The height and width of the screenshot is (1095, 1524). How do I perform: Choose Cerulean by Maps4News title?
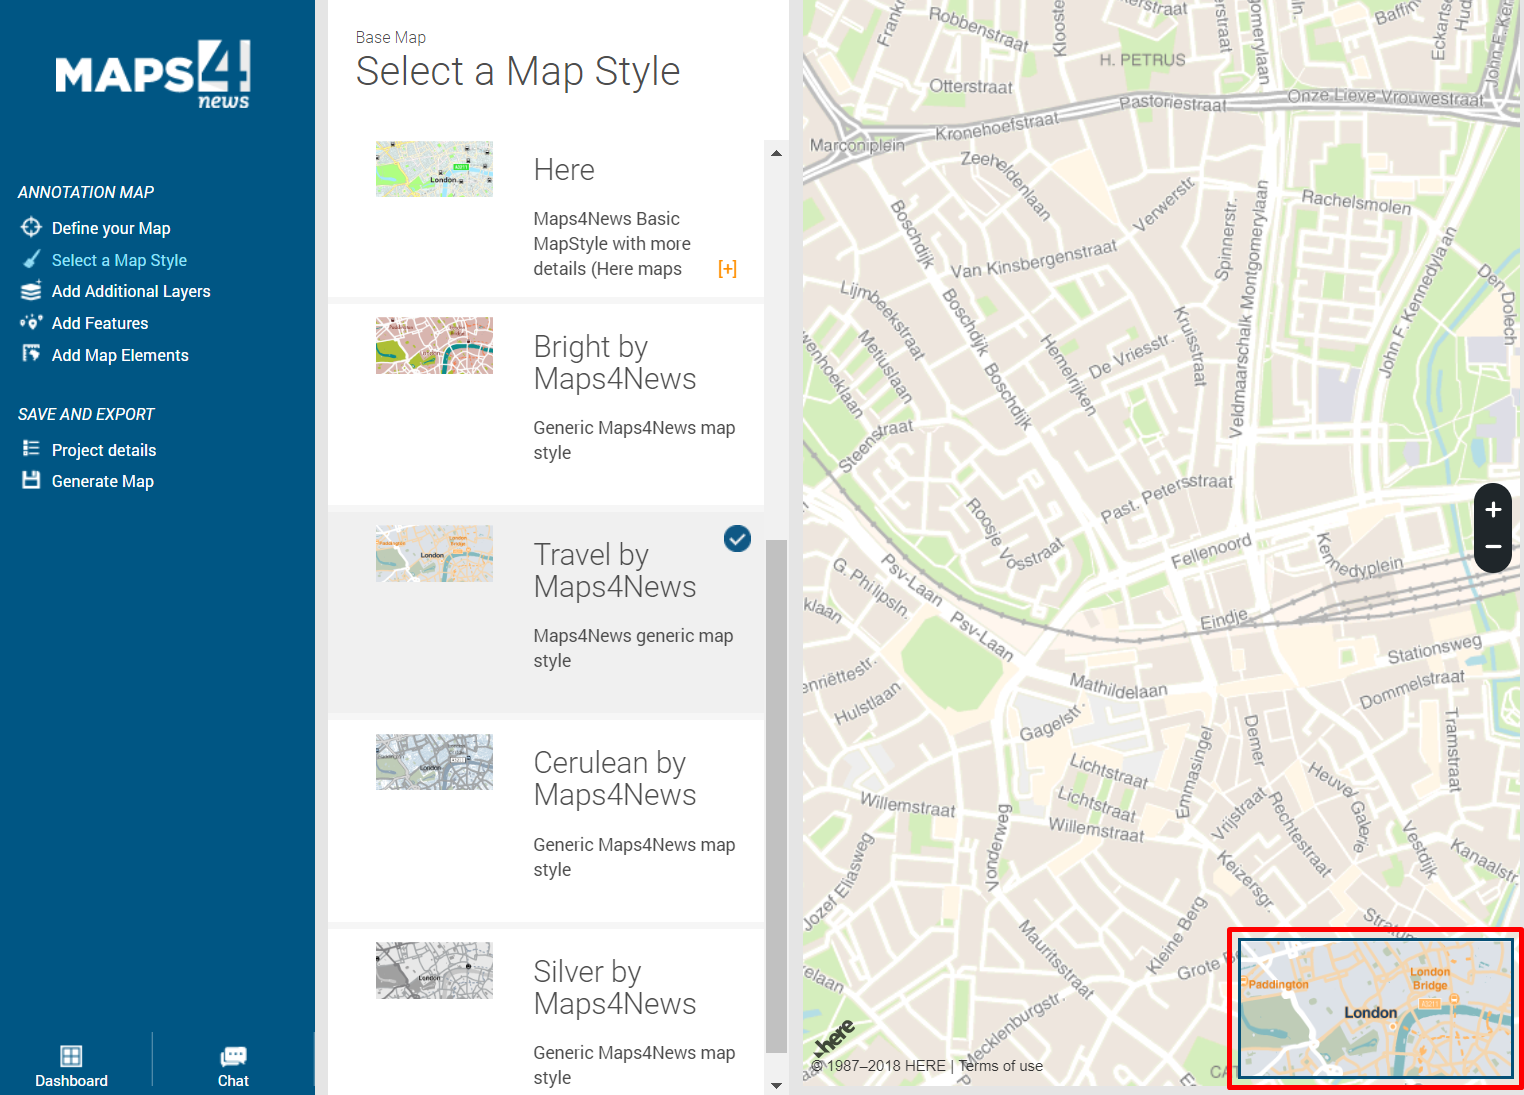(615, 779)
